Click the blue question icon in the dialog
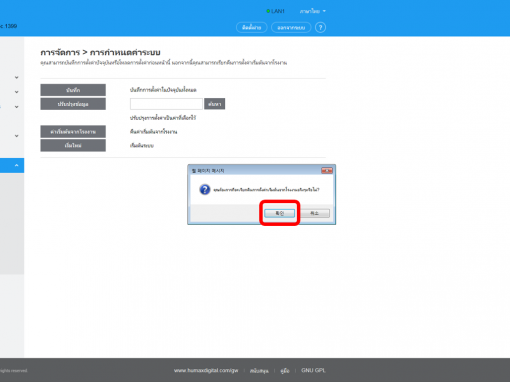The height and width of the screenshot is (382, 510). click(x=205, y=190)
